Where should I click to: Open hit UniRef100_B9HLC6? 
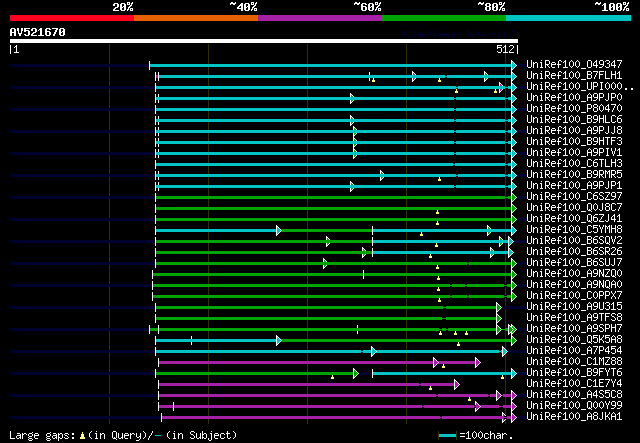(574, 119)
